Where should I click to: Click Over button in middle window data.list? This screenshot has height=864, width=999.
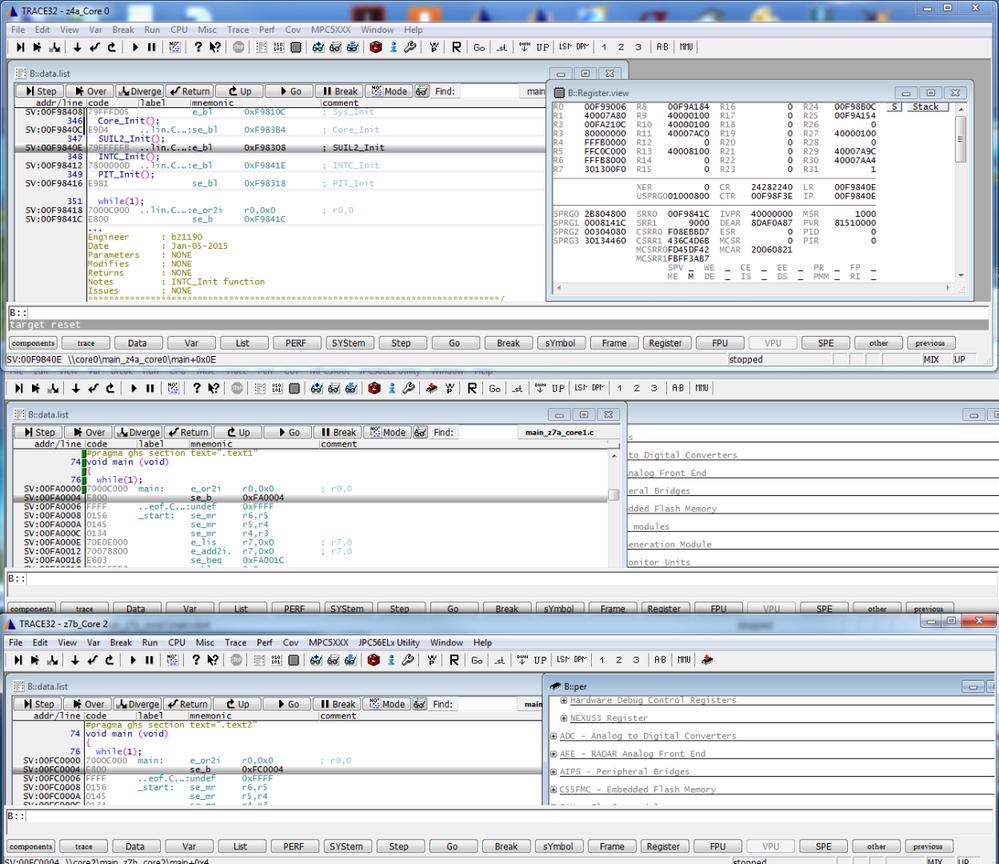[x=89, y=432]
